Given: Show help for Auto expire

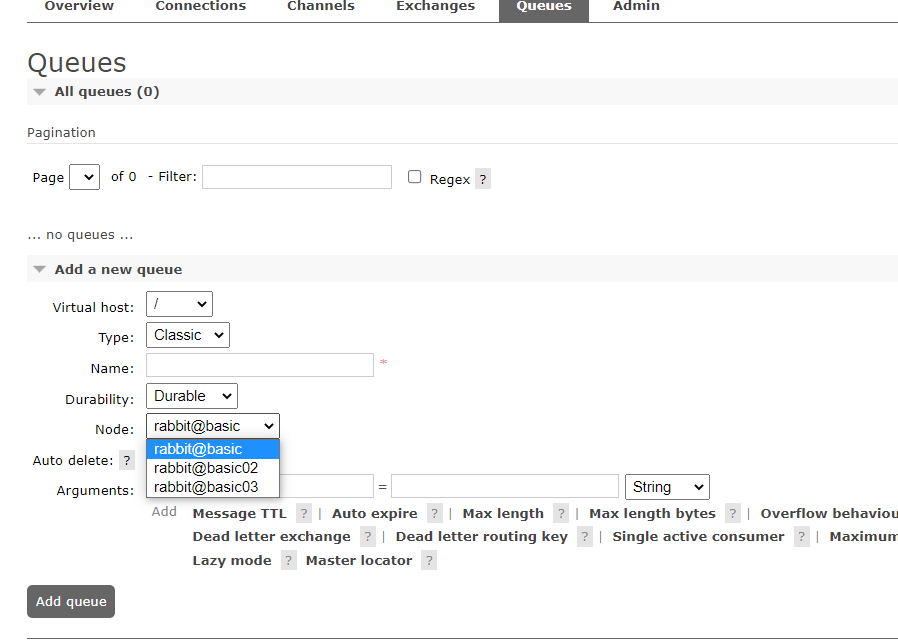Looking at the screenshot, I should coord(435,513).
